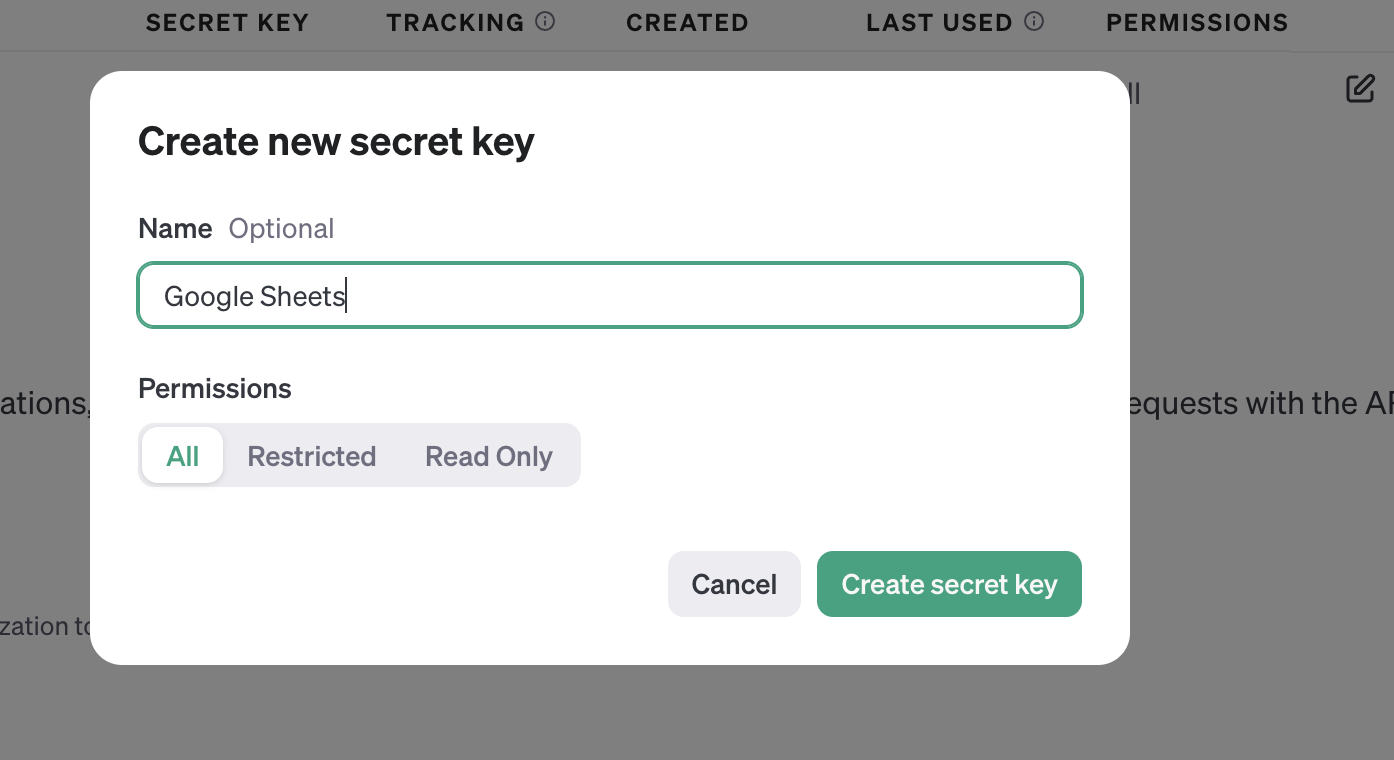Click the SECRET KEY column header

click(227, 22)
